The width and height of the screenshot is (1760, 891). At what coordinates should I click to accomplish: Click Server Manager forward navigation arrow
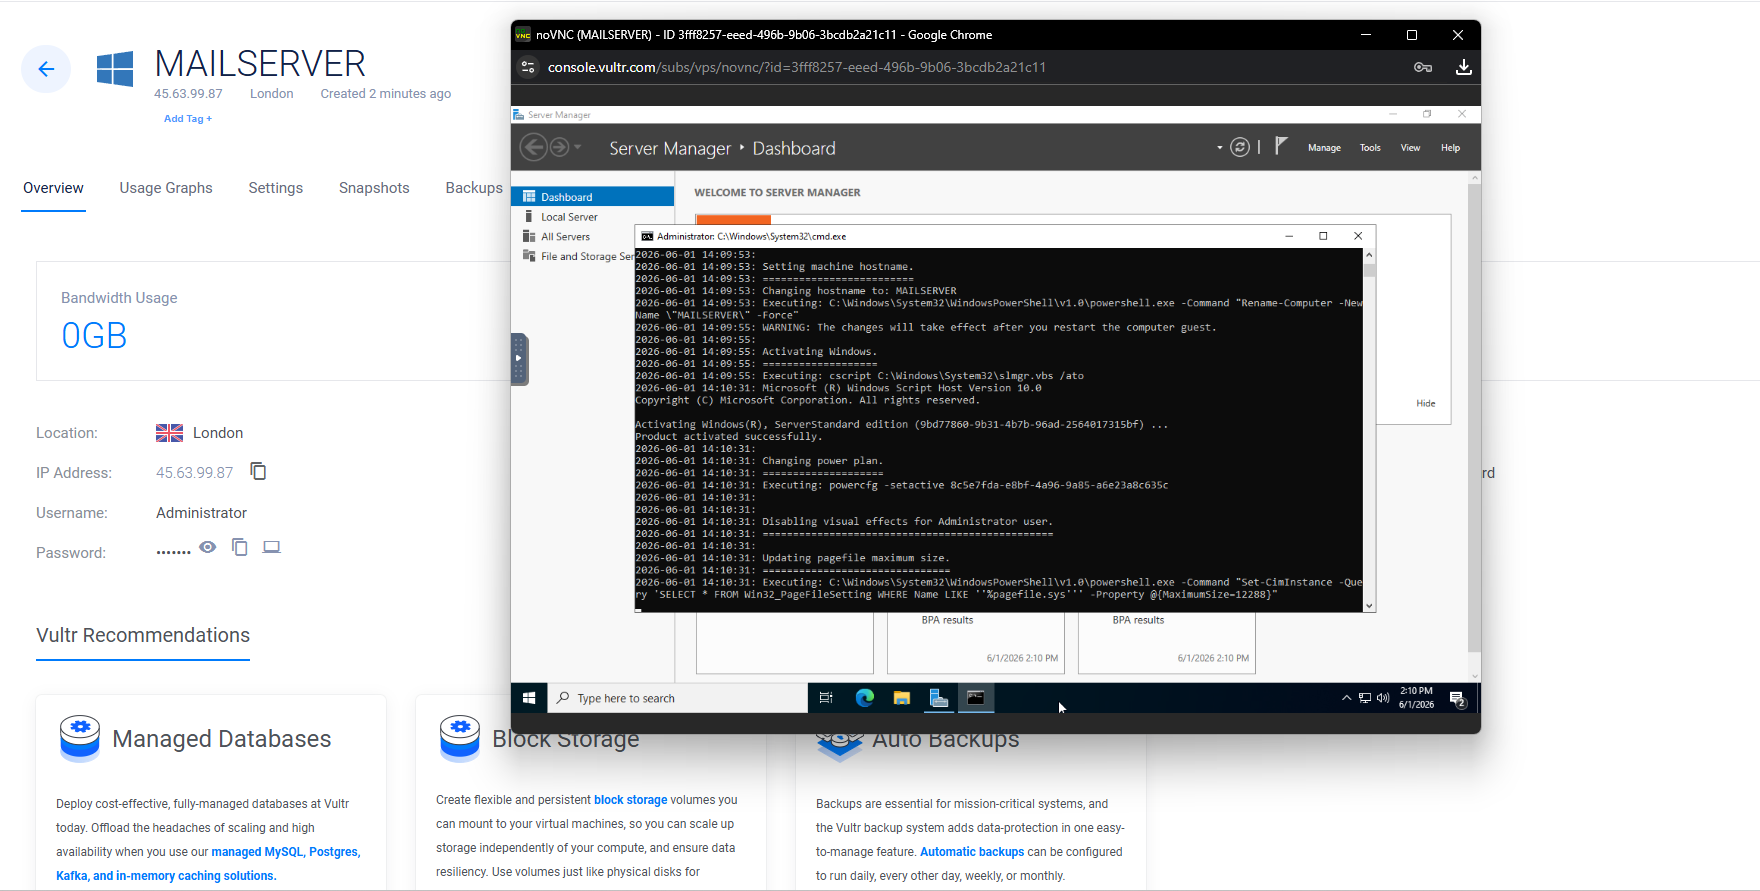point(560,148)
